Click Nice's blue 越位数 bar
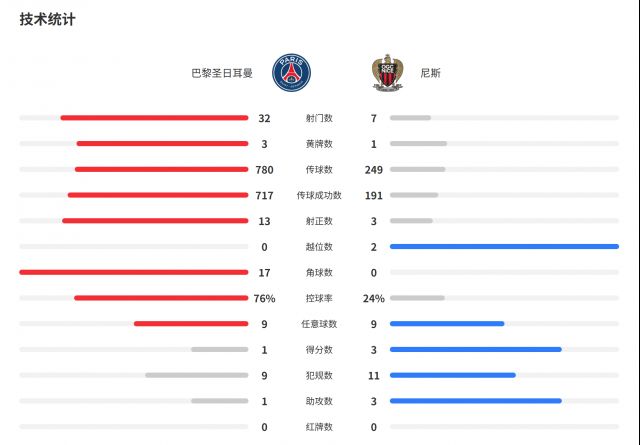The width and height of the screenshot is (640, 445). point(504,246)
